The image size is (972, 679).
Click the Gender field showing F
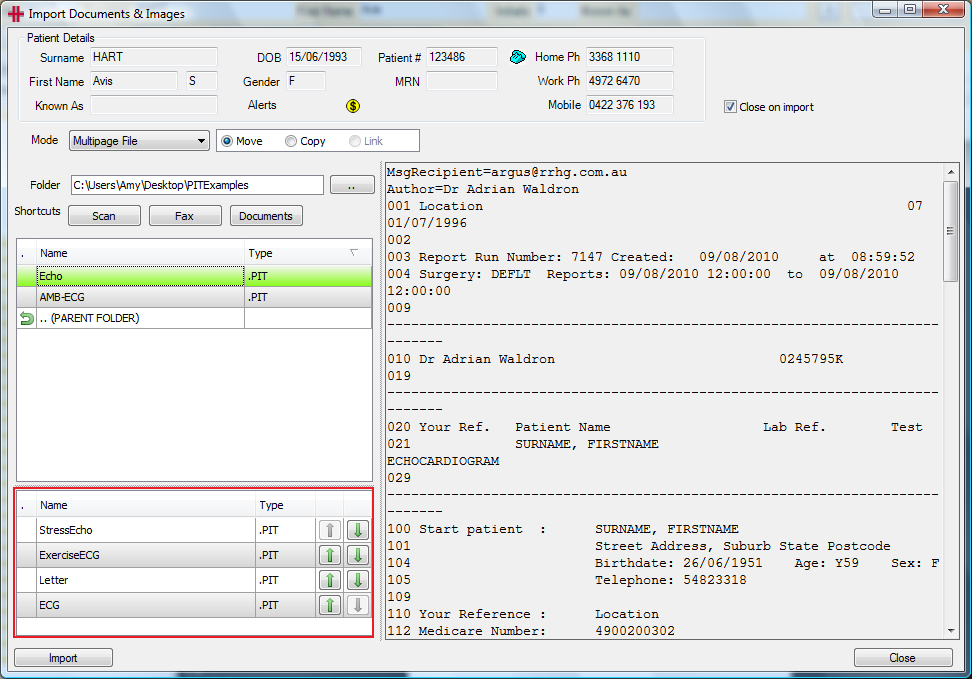click(306, 81)
